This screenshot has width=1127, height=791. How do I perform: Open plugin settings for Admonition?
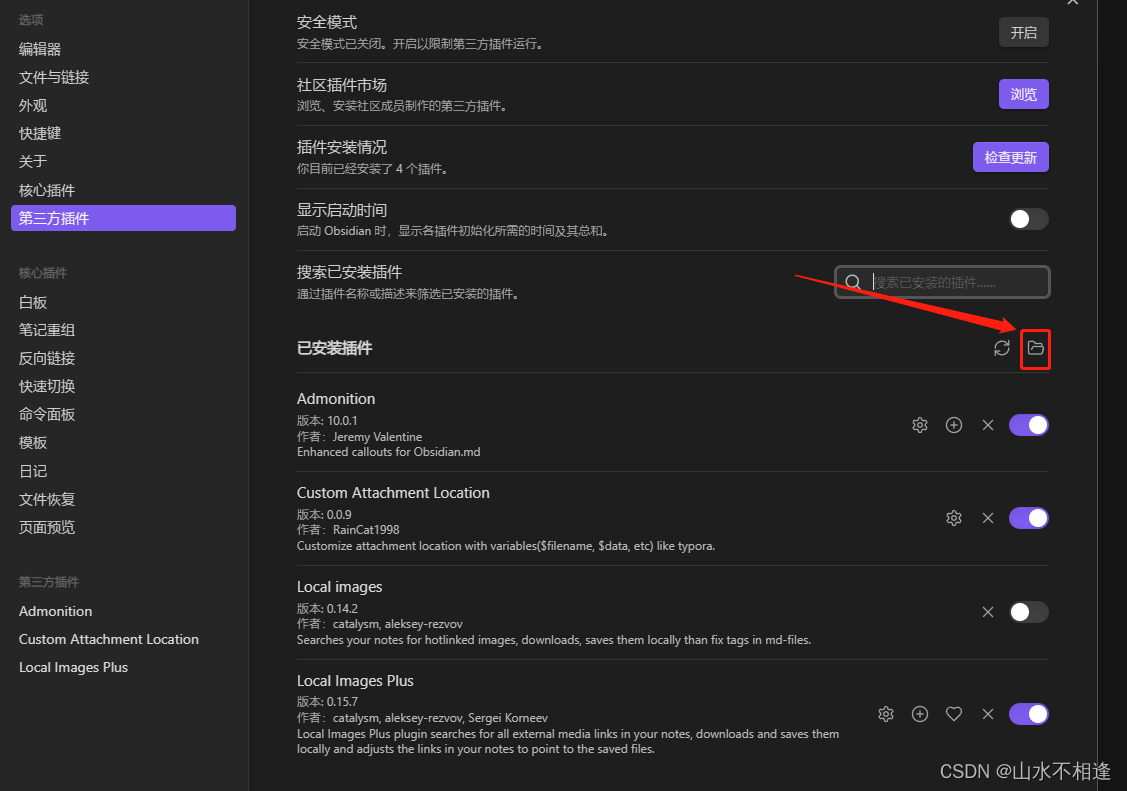(x=919, y=425)
